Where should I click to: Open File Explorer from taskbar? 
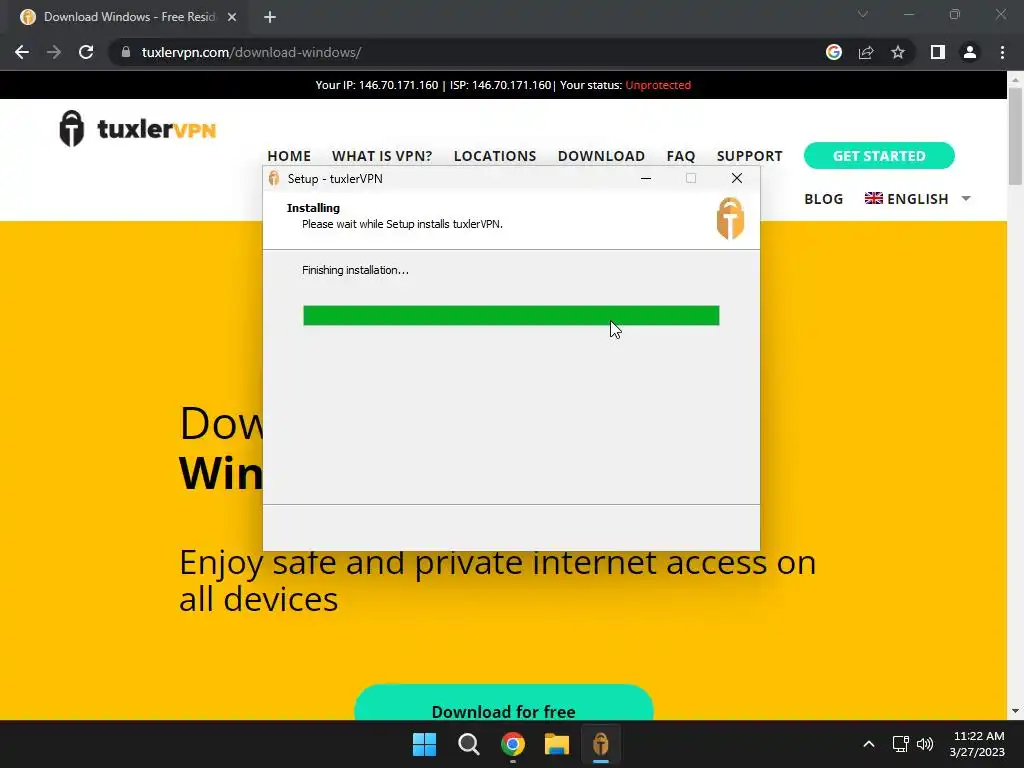tap(556, 744)
